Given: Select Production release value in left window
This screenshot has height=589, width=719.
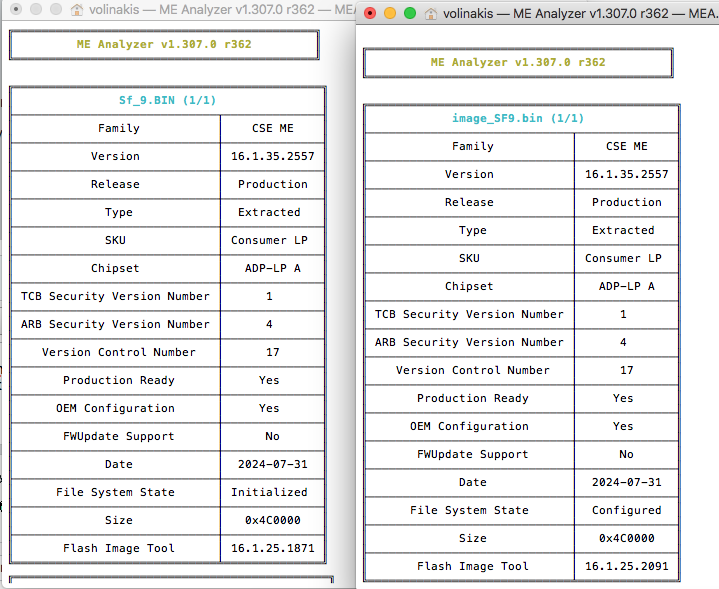Looking at the screenshot, I should coord(273,184).
